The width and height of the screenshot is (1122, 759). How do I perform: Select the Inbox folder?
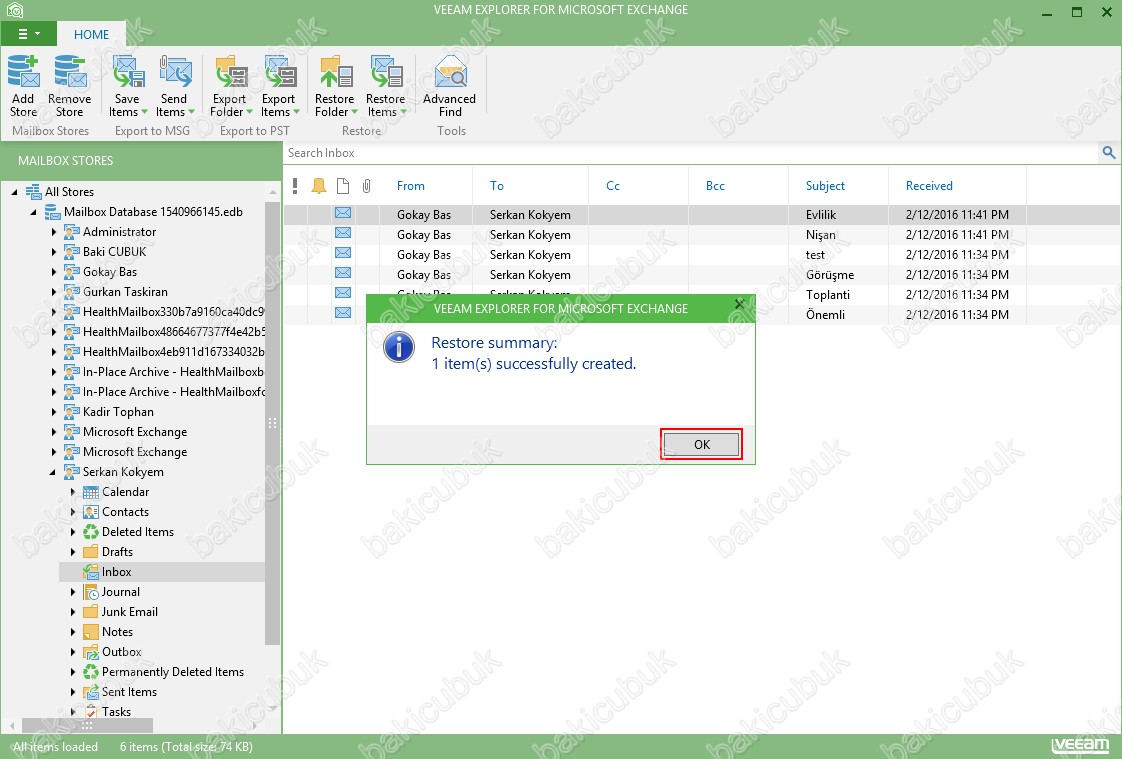tap(116, 572)
